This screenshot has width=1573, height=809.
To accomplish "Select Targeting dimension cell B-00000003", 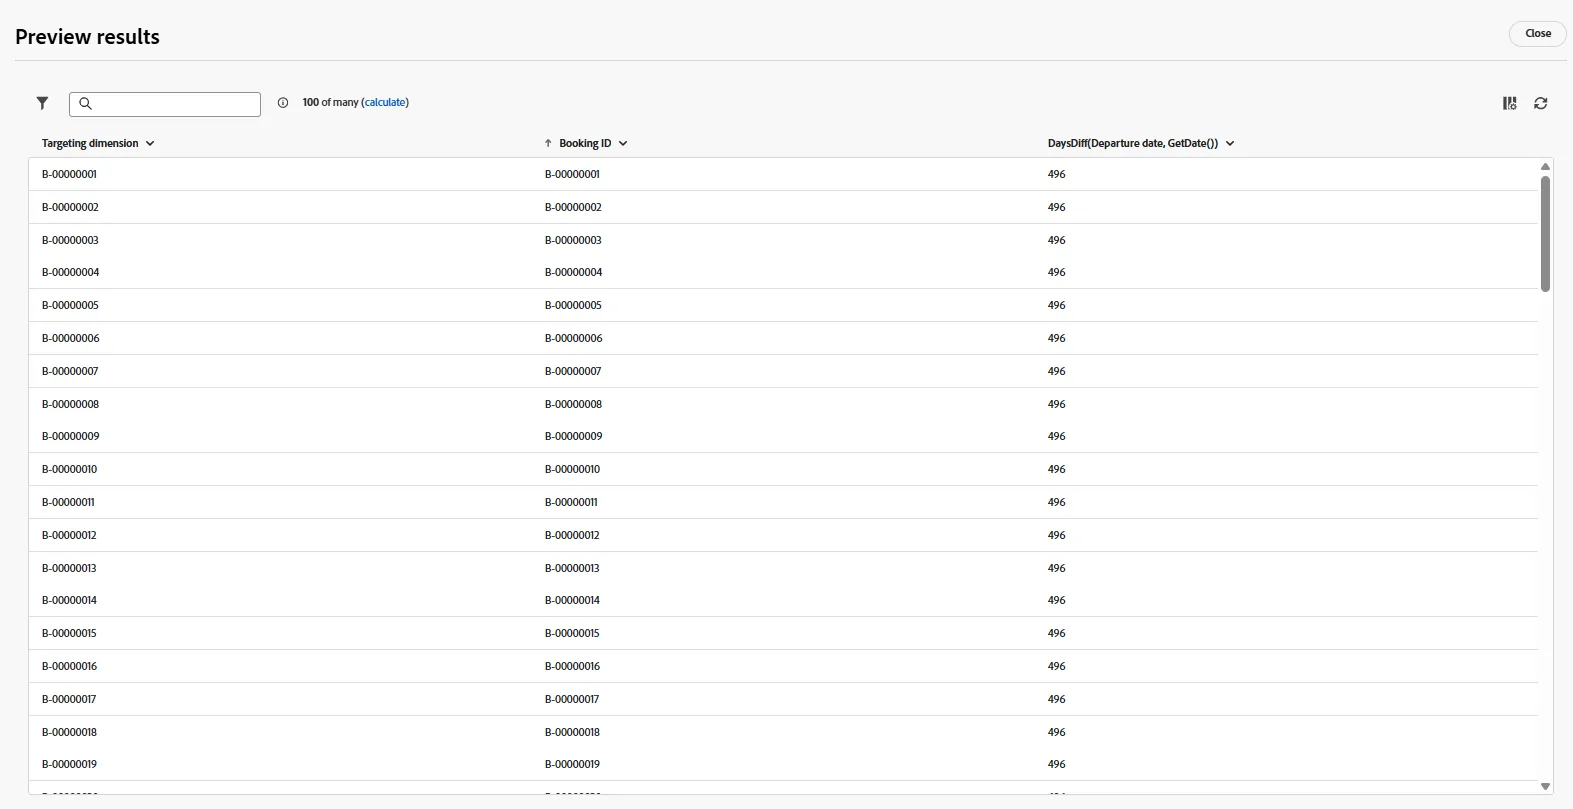I will (x=70, y=241).
